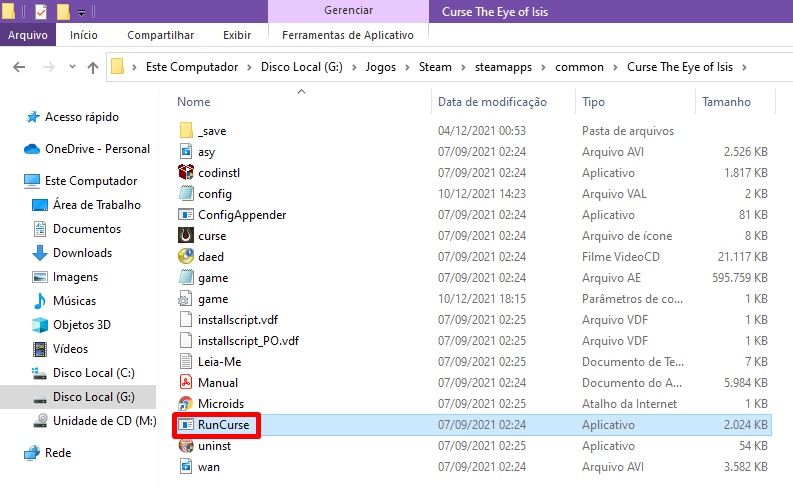Open the Arquivo menu
This screenshot has width=793, height=487.
[28, 35]
